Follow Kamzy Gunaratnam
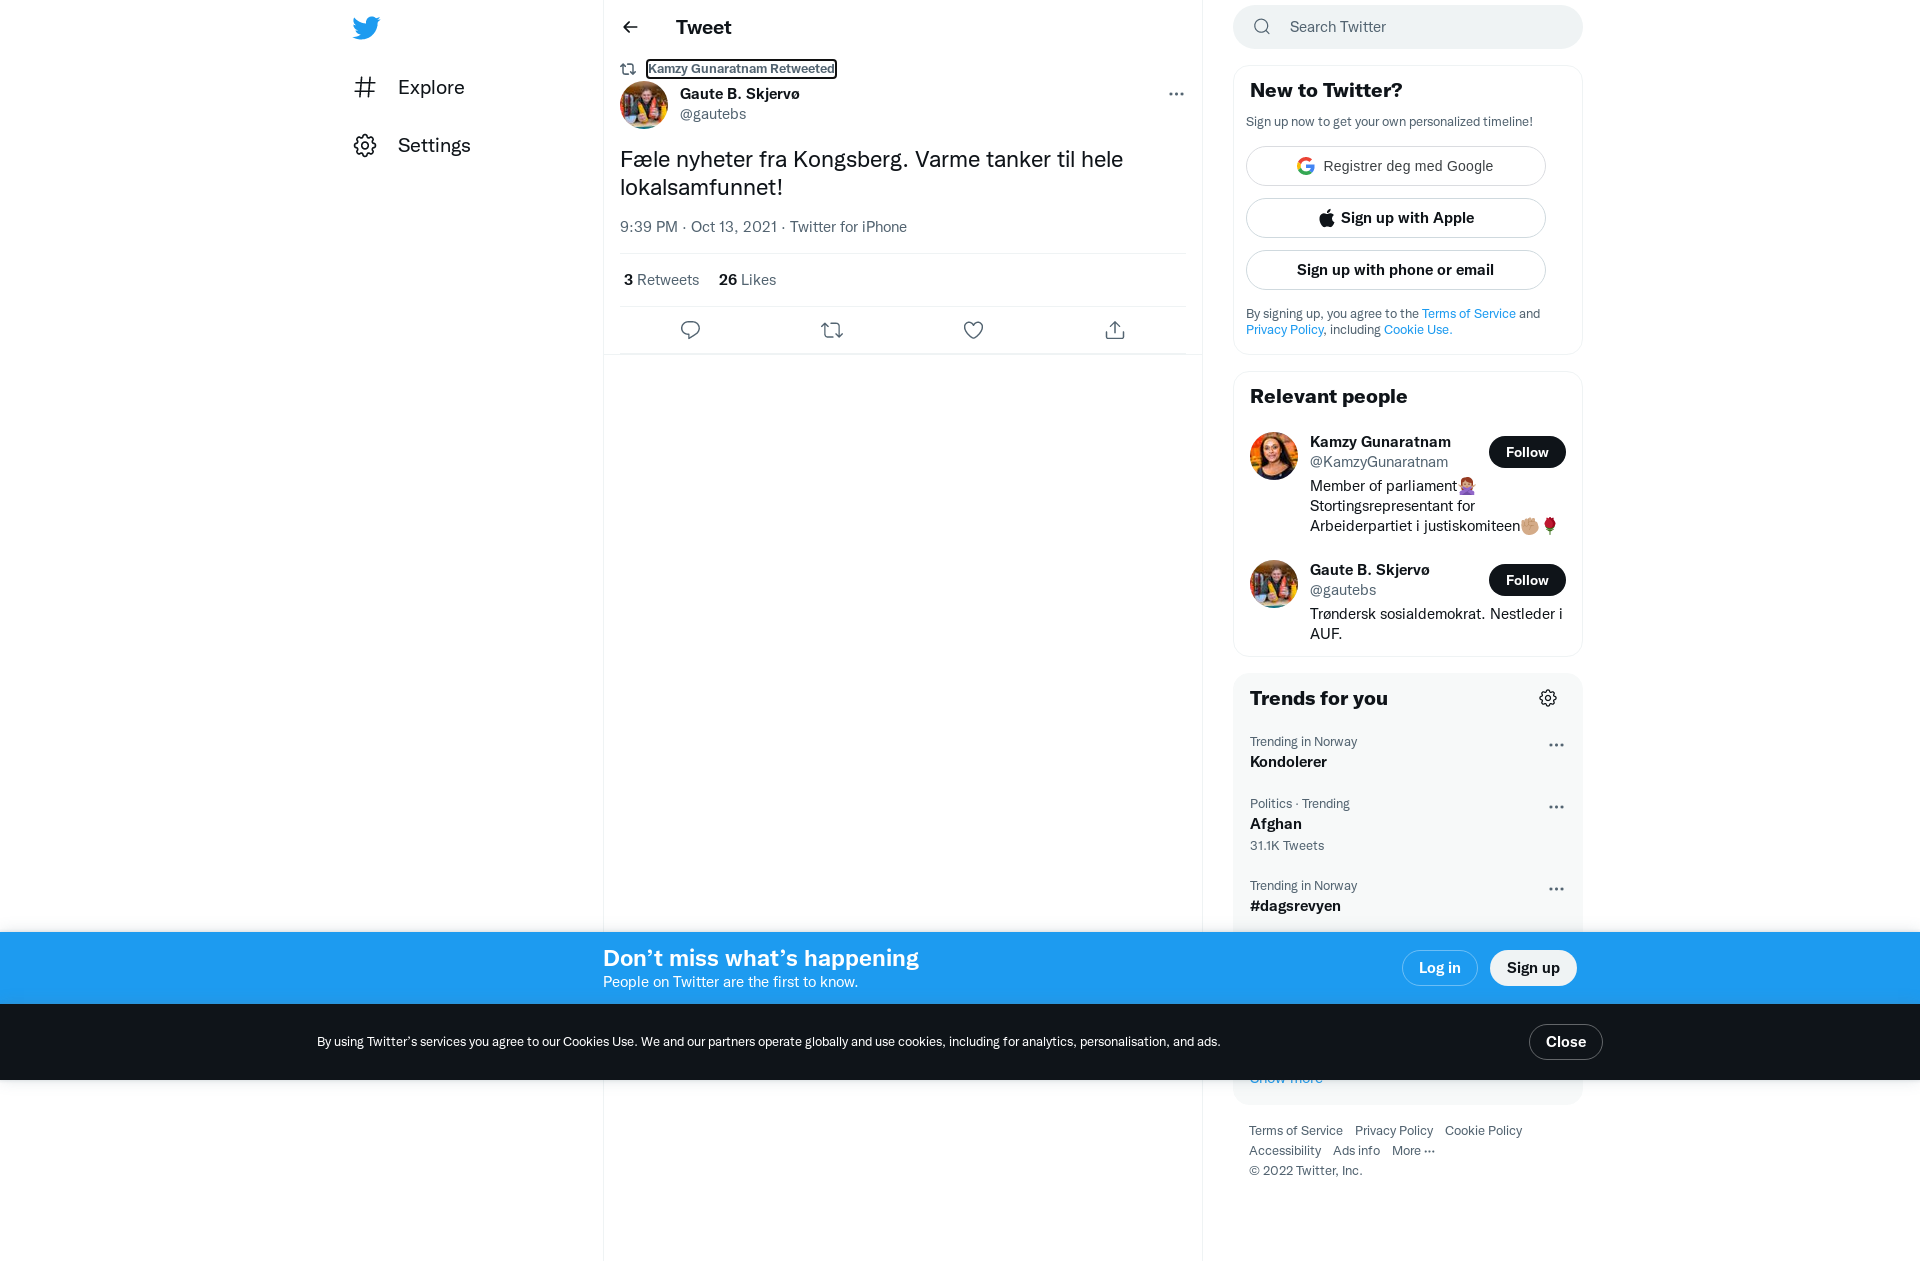Viewport: 1920px width, 1261px height. tap(1527, 452)
